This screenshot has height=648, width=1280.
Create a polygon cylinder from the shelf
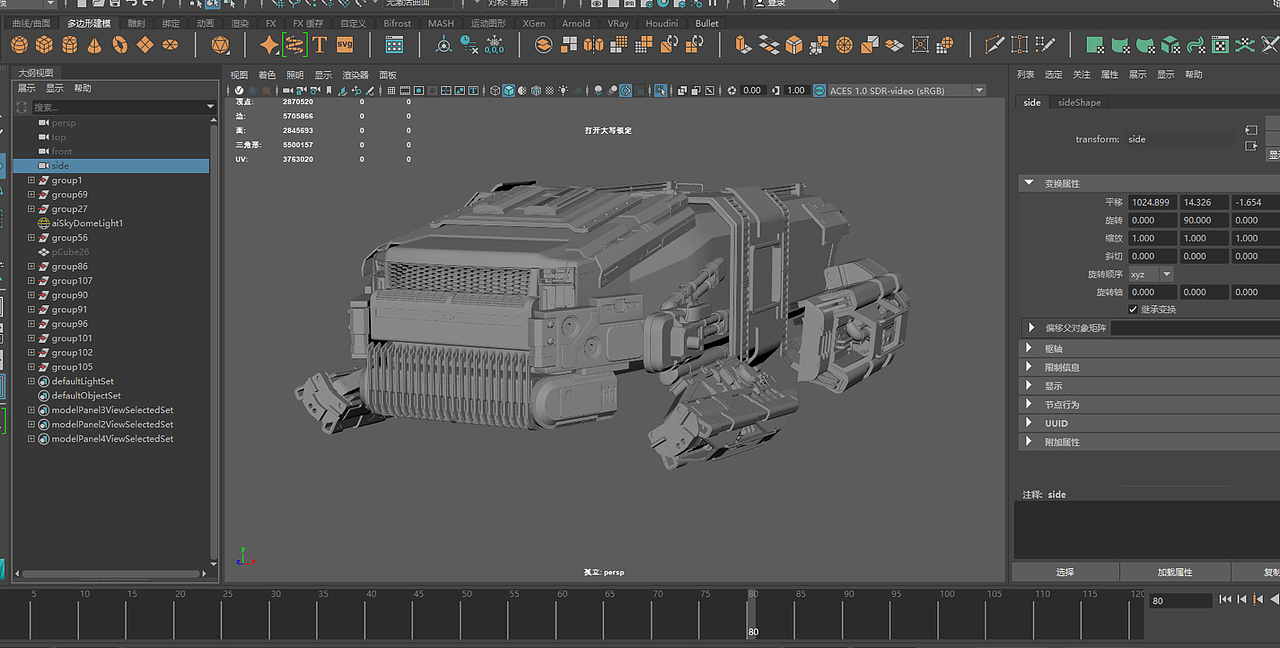pos(70,44)
